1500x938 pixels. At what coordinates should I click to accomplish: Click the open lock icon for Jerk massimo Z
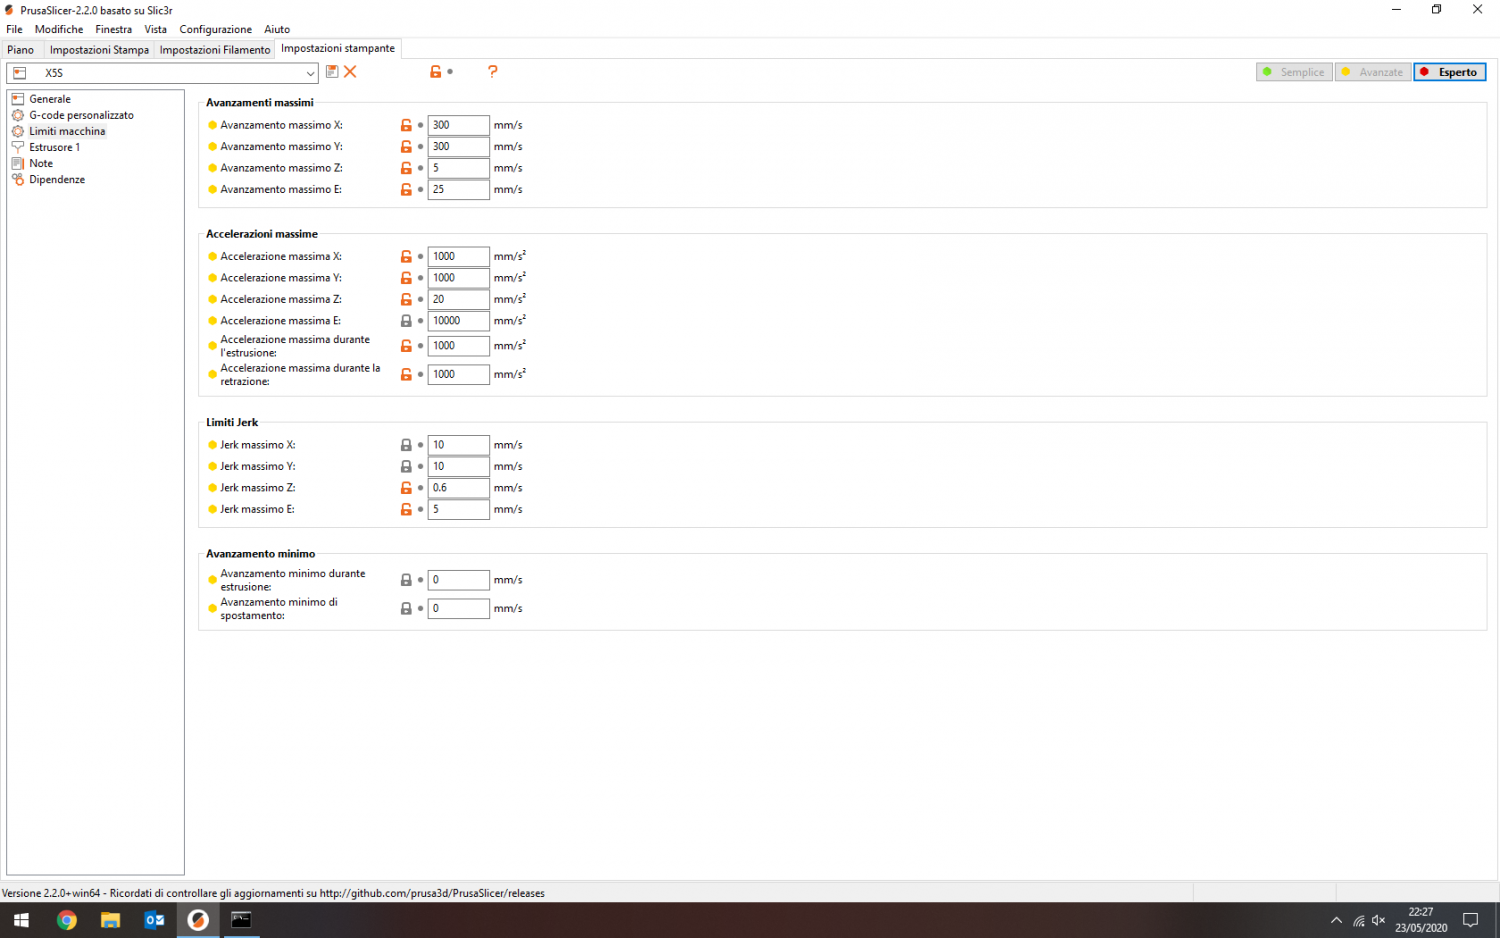click(x=406, y=488)
